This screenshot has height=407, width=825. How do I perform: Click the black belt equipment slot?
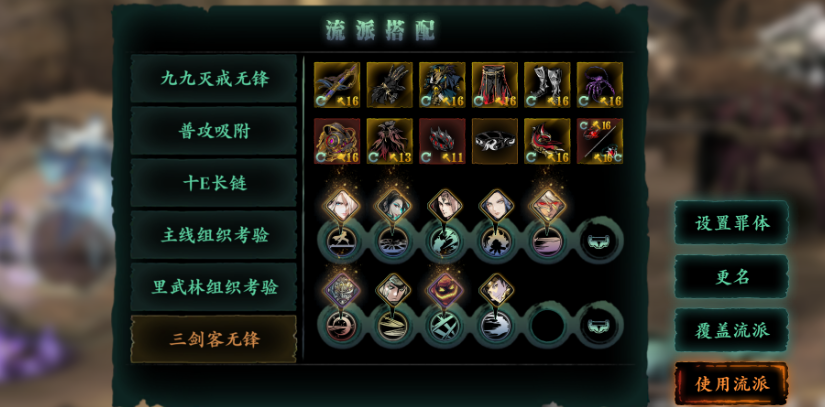(495, 141)
